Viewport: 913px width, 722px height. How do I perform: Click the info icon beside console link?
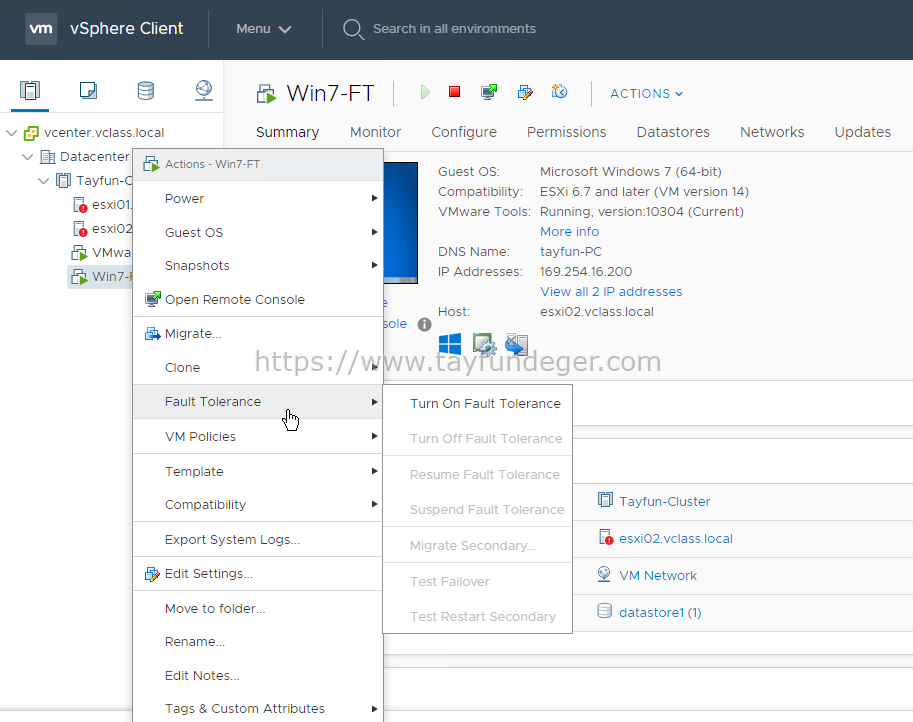pyautogui.click(x=424, y=324)
